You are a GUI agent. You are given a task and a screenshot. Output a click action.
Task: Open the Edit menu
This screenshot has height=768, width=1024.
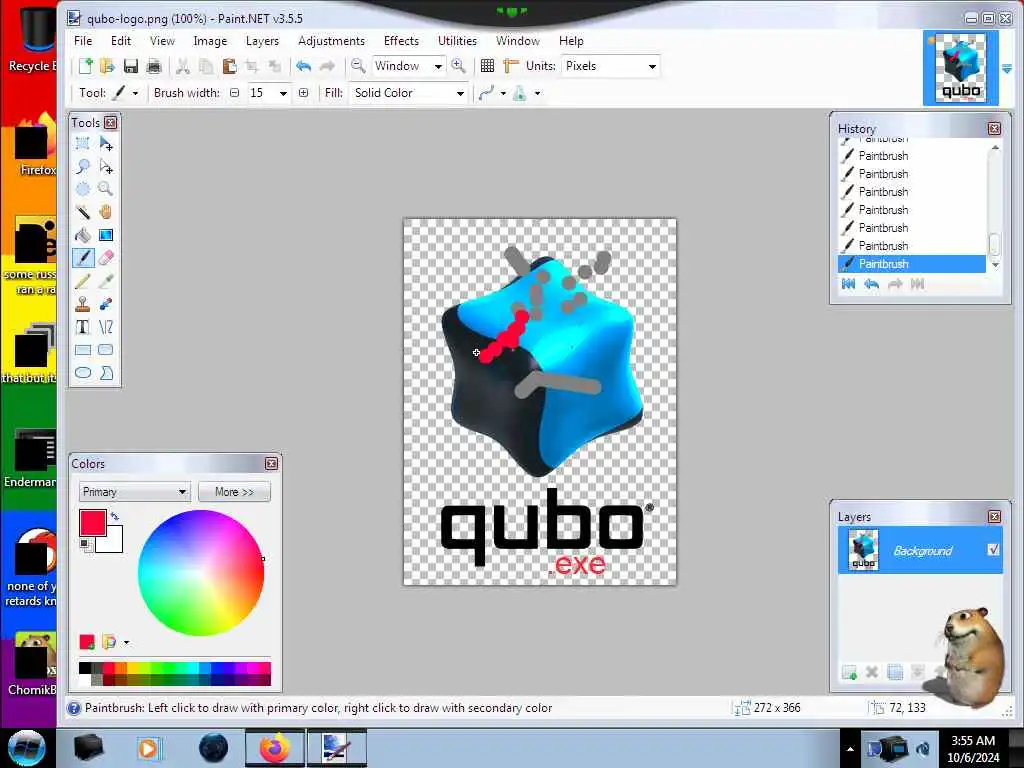[121, 40]
